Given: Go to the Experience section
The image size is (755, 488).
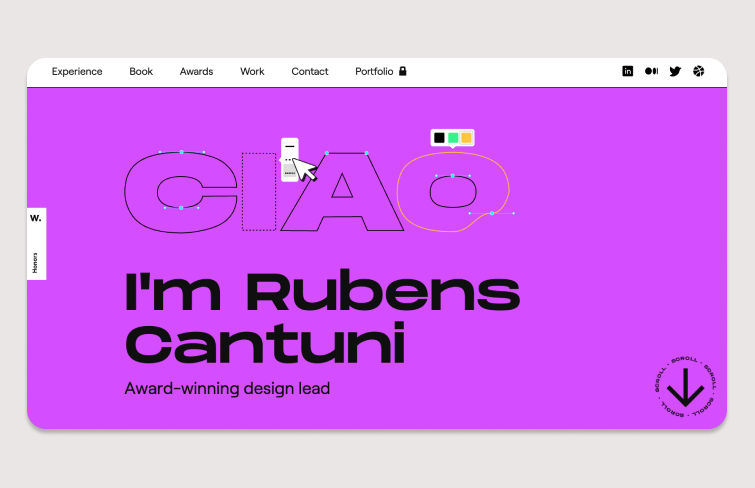Looking at the screenshot, I should coord(77,72).
